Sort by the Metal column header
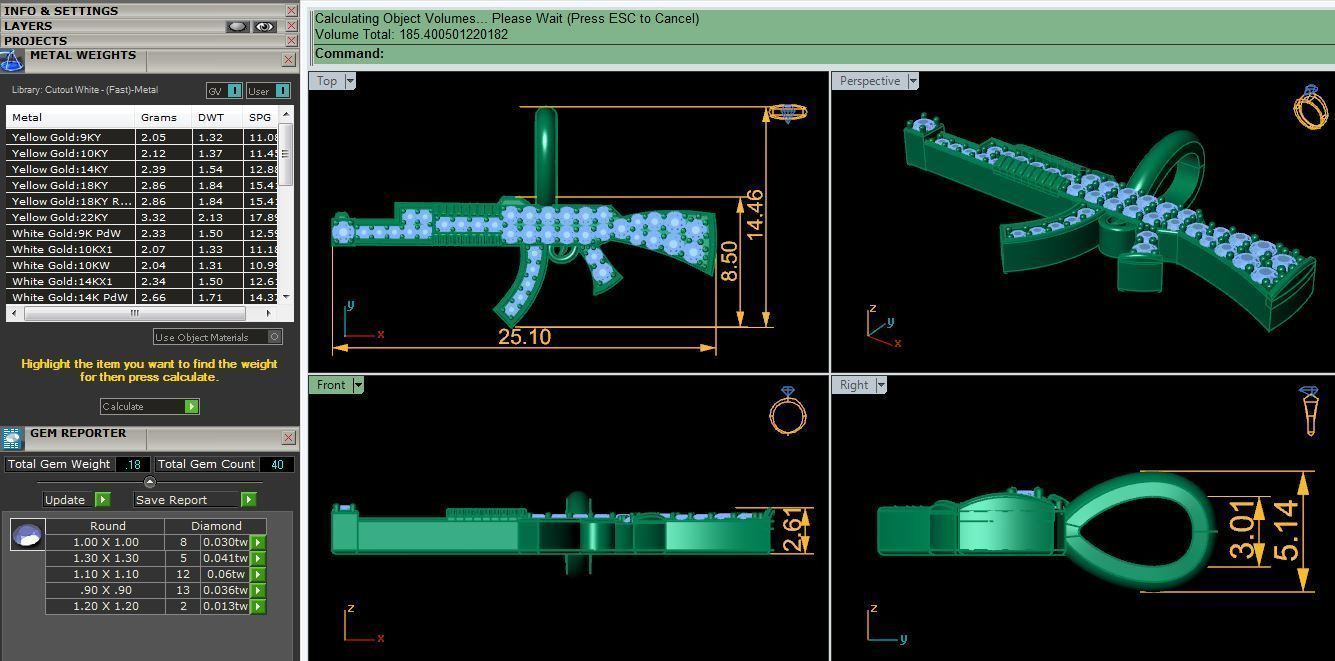 point(71,117)
